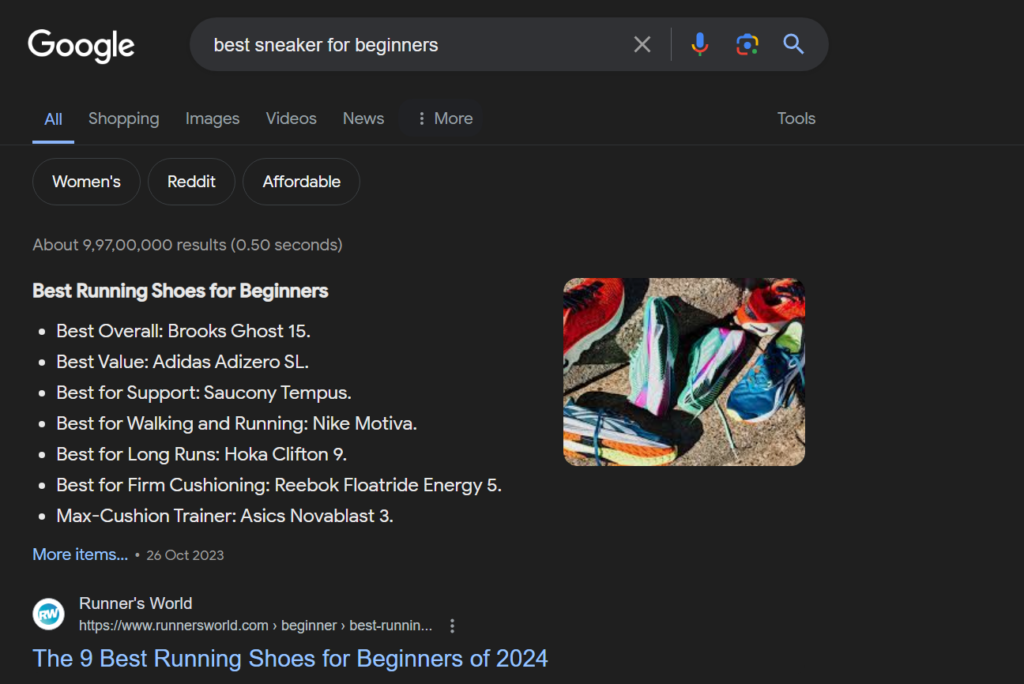The image size is (1024, 684).
Task: Select 'Best Value: Adidas Adizero SL.' list item
Action: click(182, 362)
